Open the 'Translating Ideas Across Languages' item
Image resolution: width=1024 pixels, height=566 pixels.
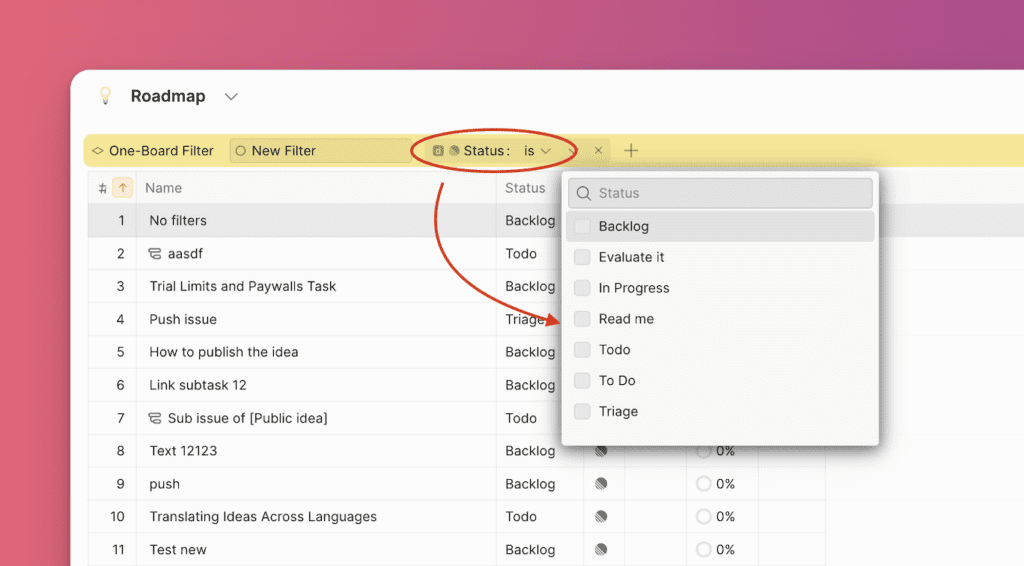point(263,517)
